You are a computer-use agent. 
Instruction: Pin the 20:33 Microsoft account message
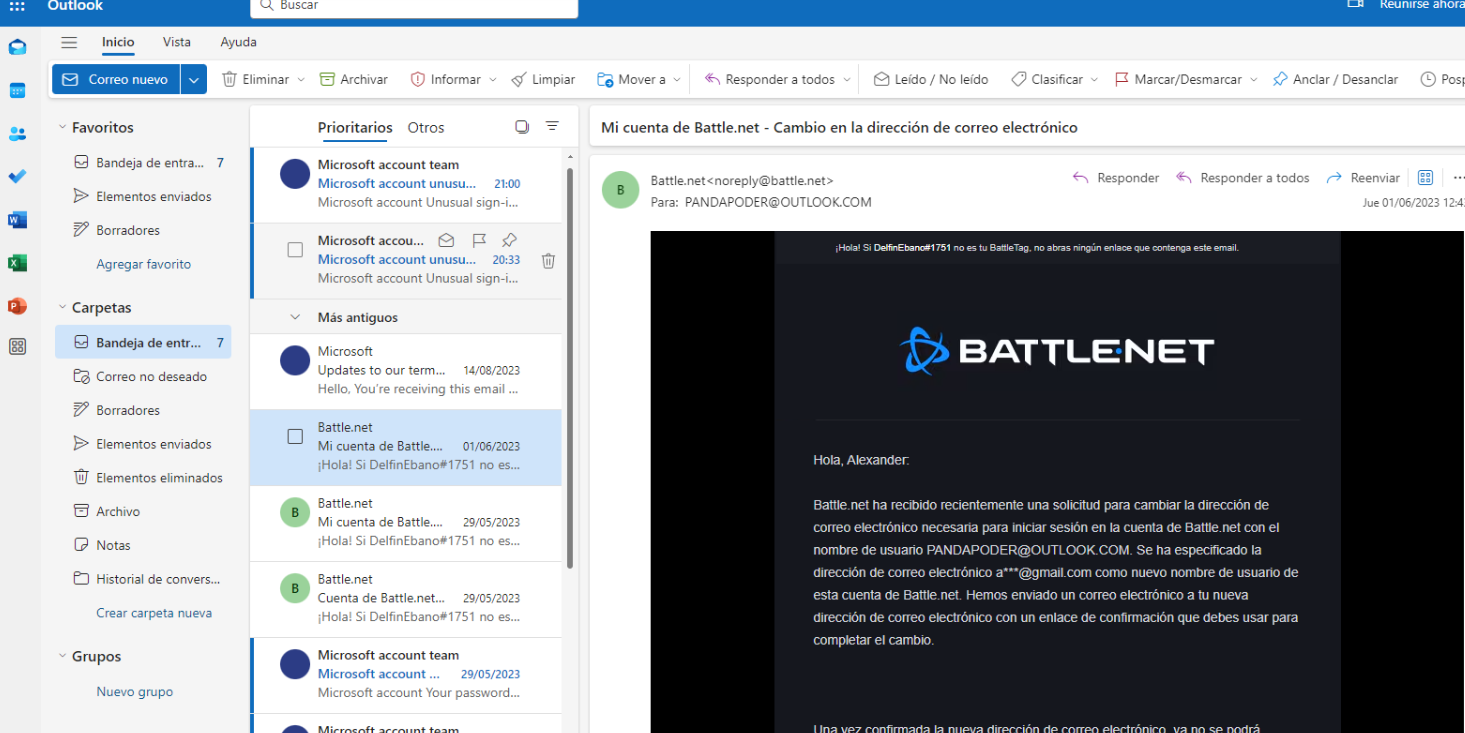509,240
